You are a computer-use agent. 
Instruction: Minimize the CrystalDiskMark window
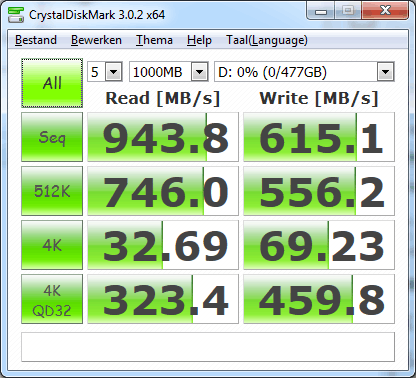point(321,11)
